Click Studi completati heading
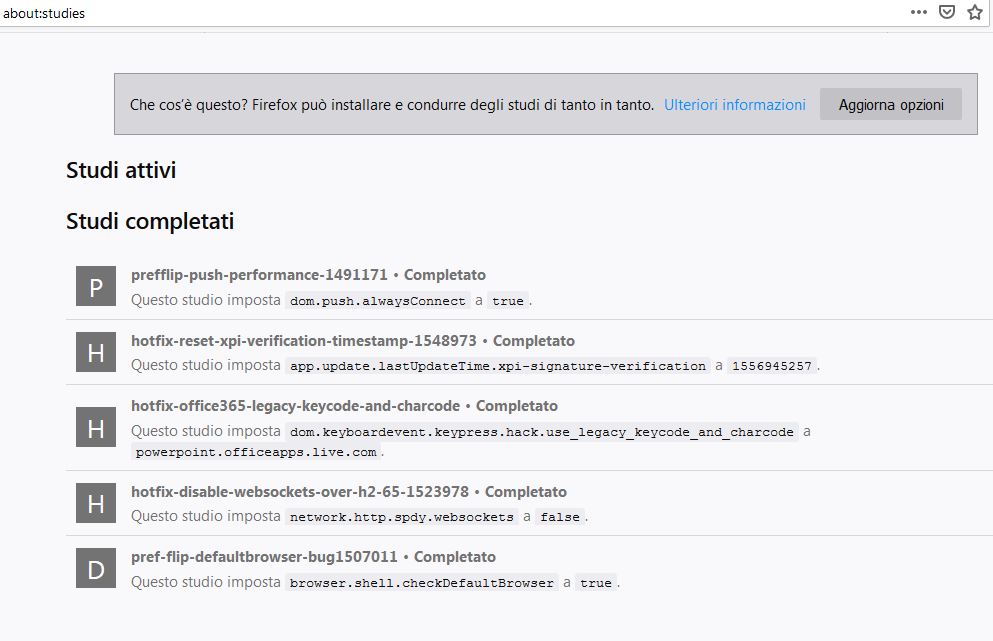This screenshot has height=641, width=993. pos(150,222)
